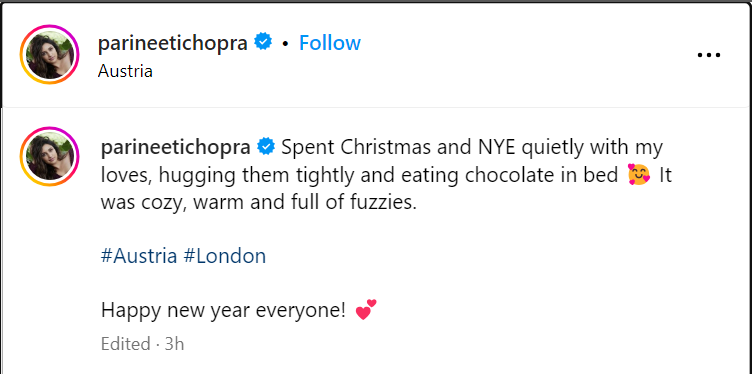Image resolution: width=752 pixels, height=374 pixels.
Task: Click the profile picture beside the caption
Action: click(x=49, y=156)
